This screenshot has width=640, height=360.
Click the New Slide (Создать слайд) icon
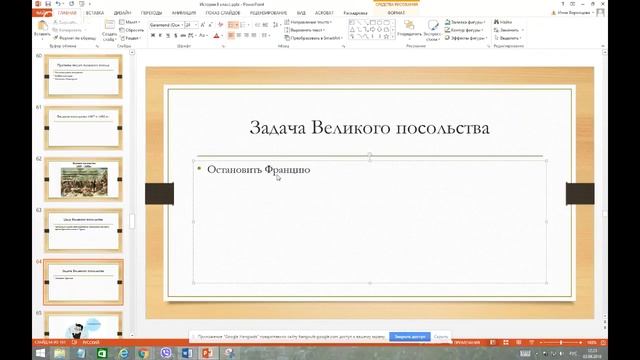coord(109,24)
